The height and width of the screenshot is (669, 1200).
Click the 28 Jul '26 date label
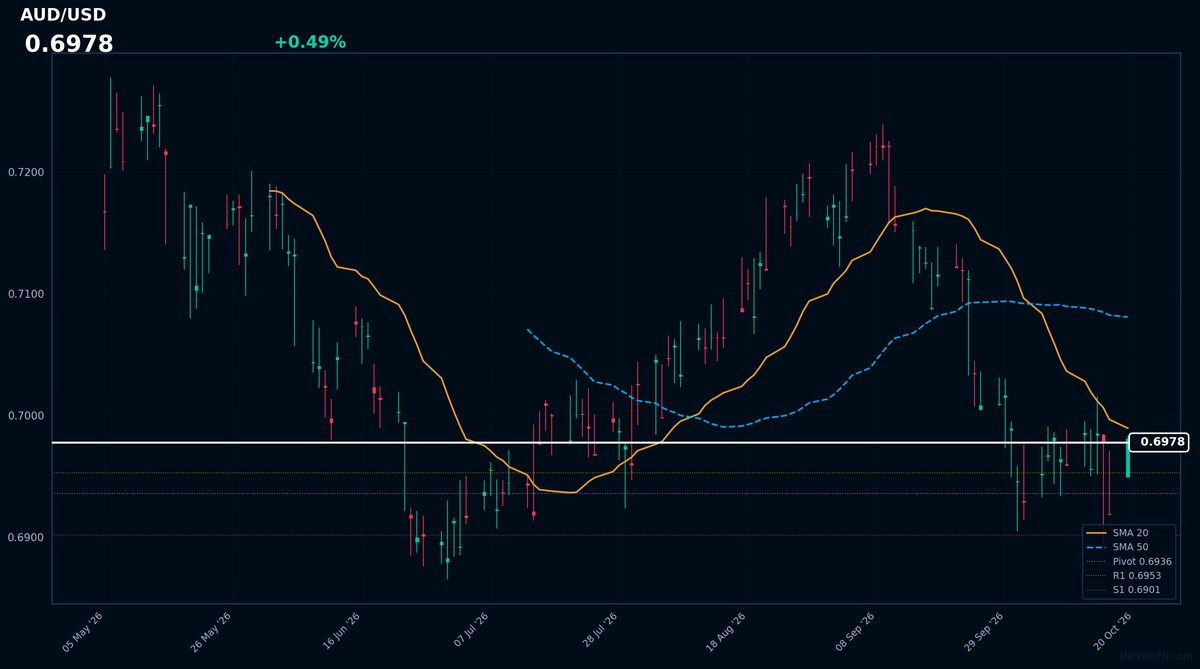pyautogui.click(x=598, y=632)
